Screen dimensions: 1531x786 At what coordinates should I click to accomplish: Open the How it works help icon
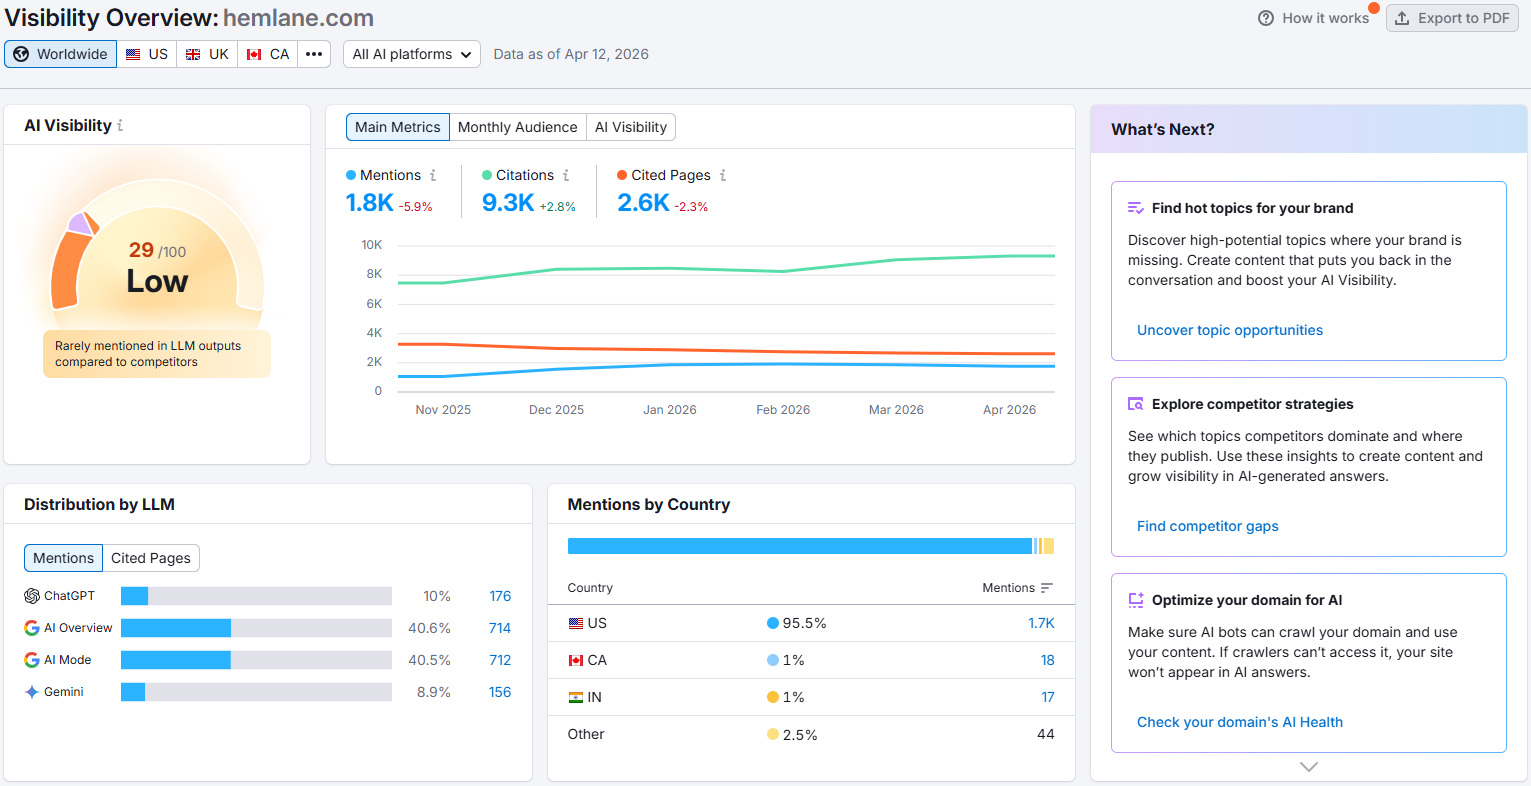(x=1265, y=17)
